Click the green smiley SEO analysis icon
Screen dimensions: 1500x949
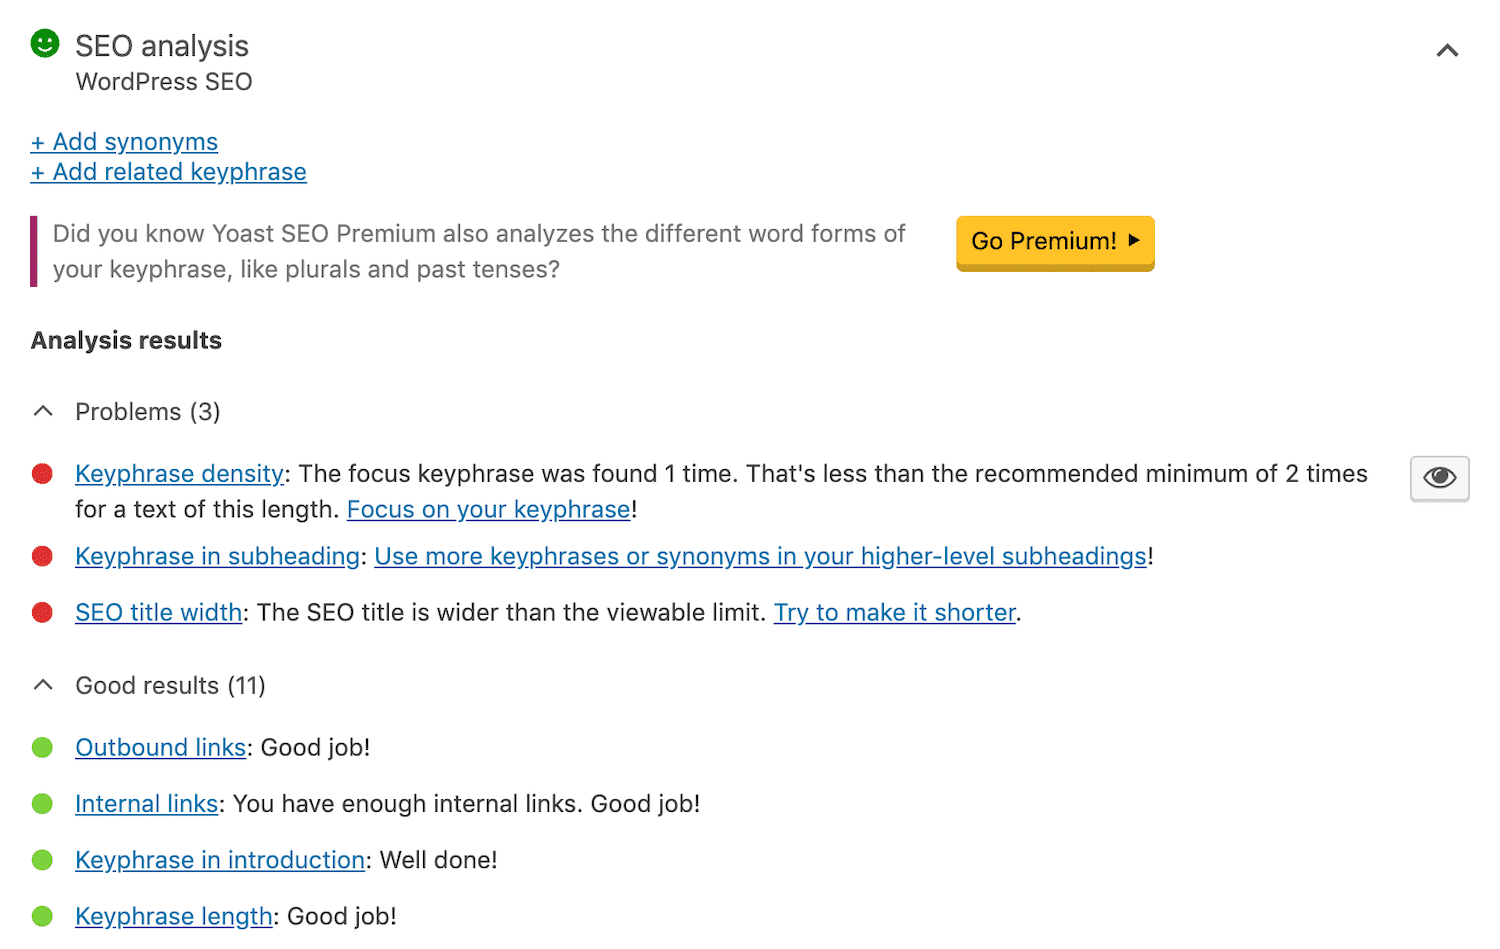point(45,45)
